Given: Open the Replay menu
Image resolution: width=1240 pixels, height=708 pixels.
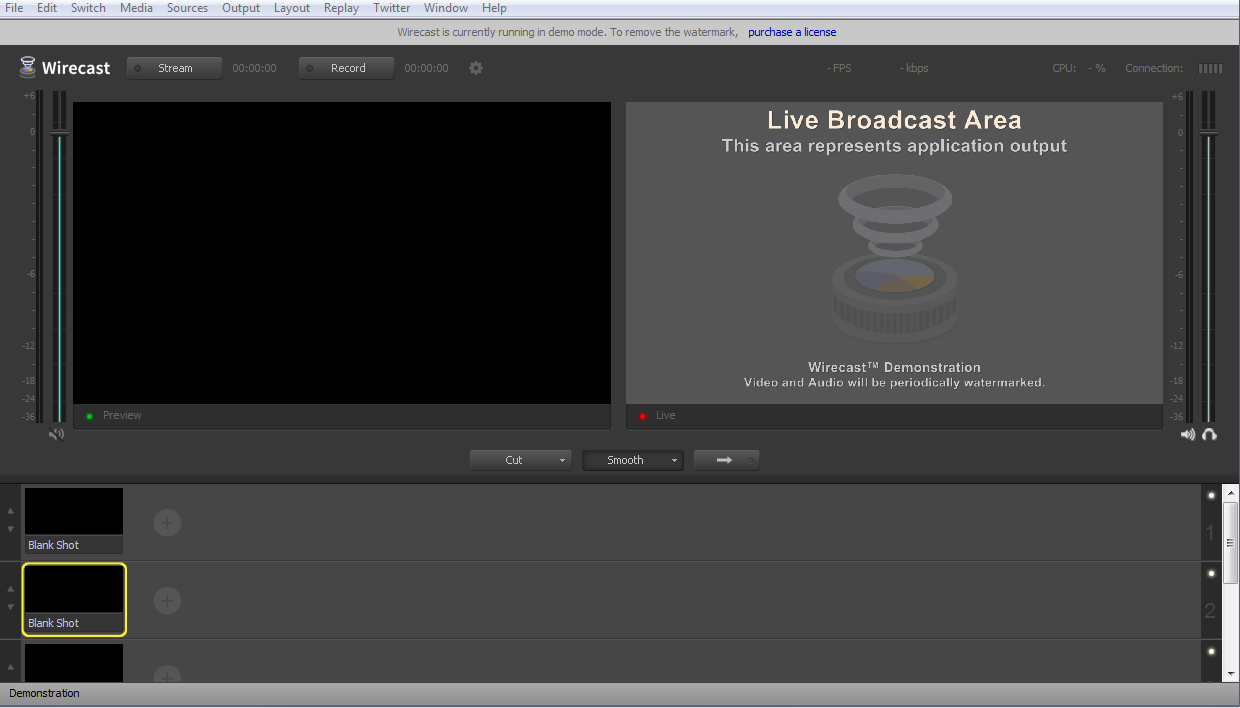Looking at the screenshot, I should 341,7.
